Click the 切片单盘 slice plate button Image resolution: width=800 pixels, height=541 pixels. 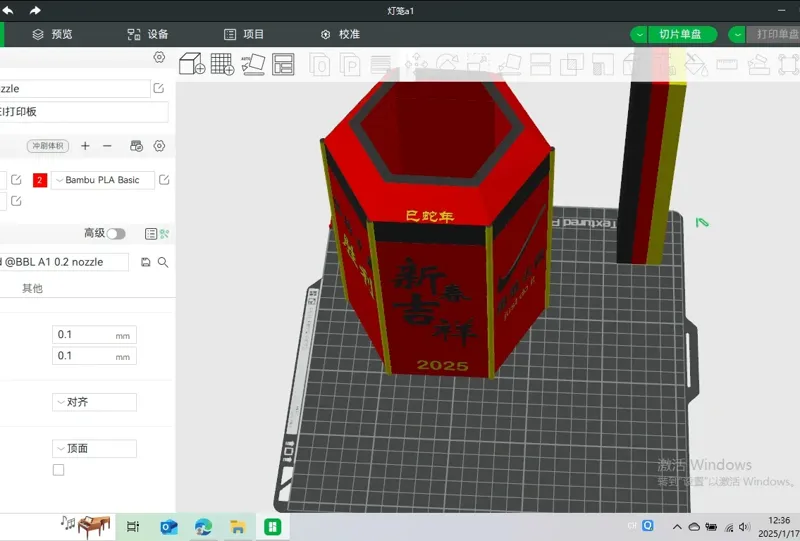(682, 34)
